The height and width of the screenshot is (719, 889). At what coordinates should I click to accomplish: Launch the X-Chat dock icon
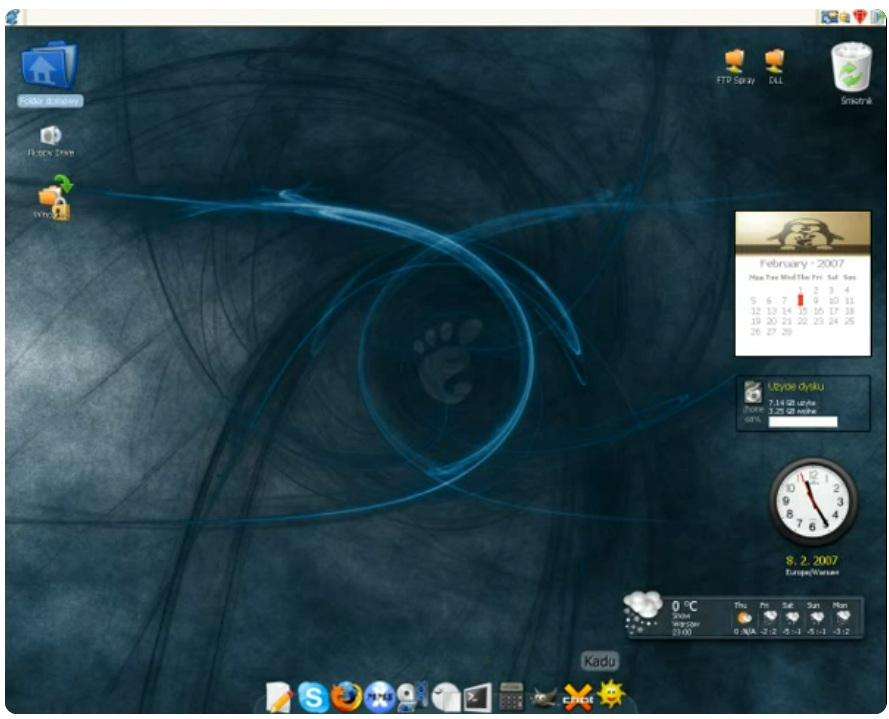577,697
